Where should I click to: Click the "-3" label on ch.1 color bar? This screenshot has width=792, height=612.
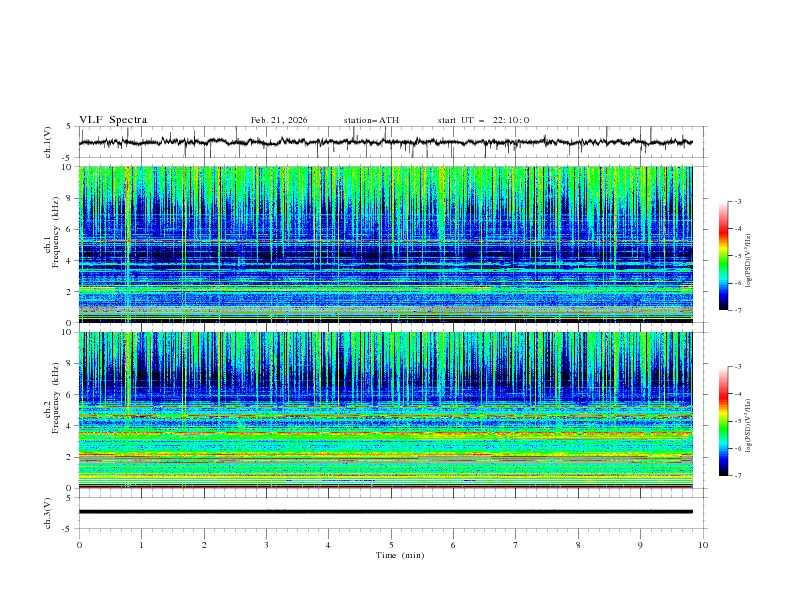[x=738, y=201]
